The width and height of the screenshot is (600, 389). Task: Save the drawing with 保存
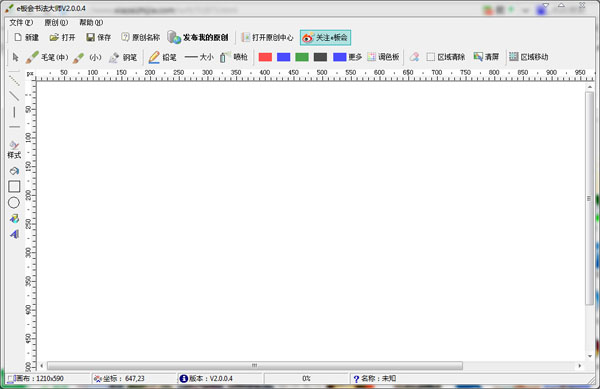click(98, 37)
